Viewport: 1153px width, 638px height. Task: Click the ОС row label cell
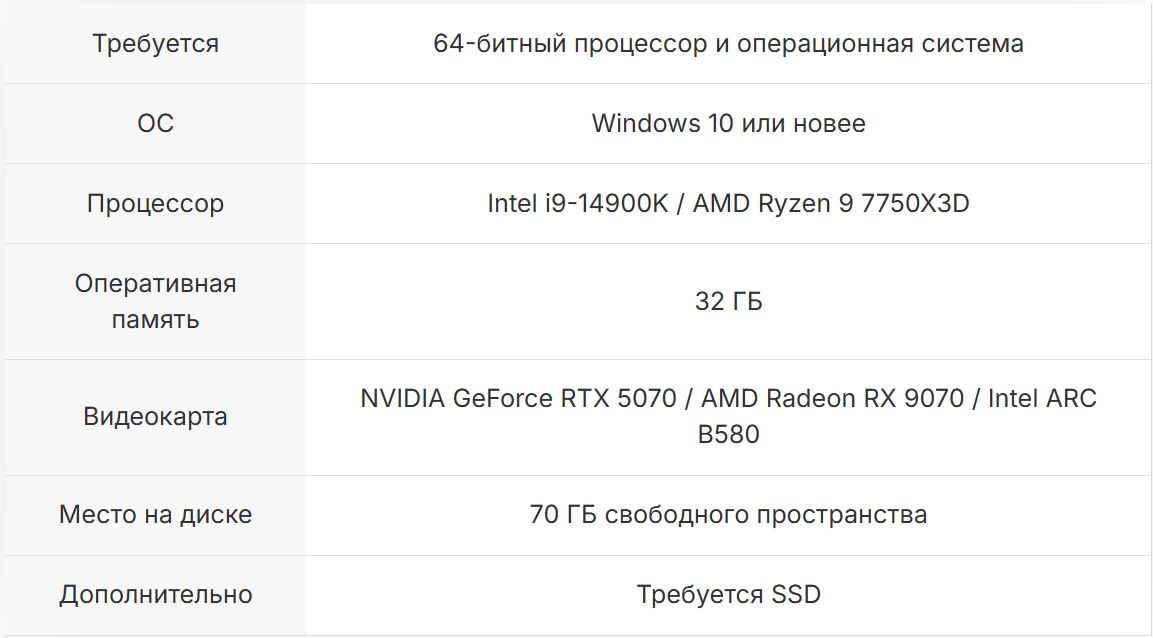click(x=155, y=124)
